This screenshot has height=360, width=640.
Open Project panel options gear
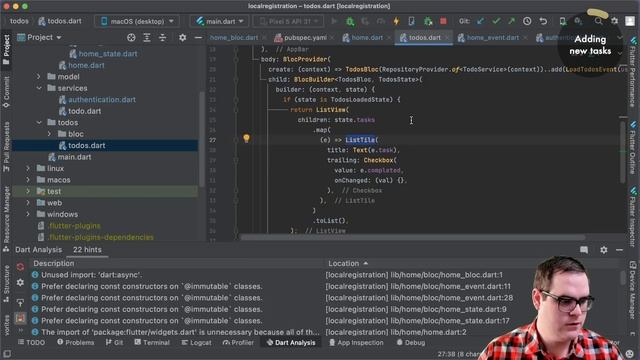(182, 38)
